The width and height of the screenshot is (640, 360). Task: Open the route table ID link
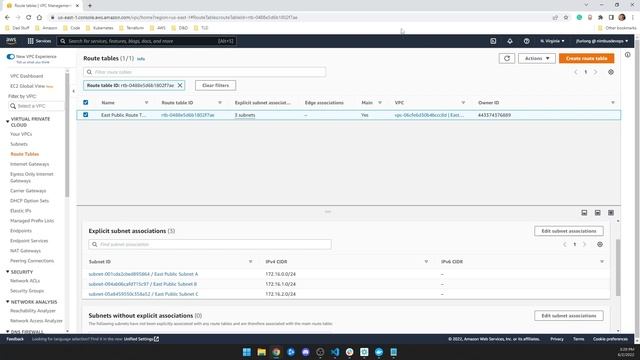pos(187,115)
